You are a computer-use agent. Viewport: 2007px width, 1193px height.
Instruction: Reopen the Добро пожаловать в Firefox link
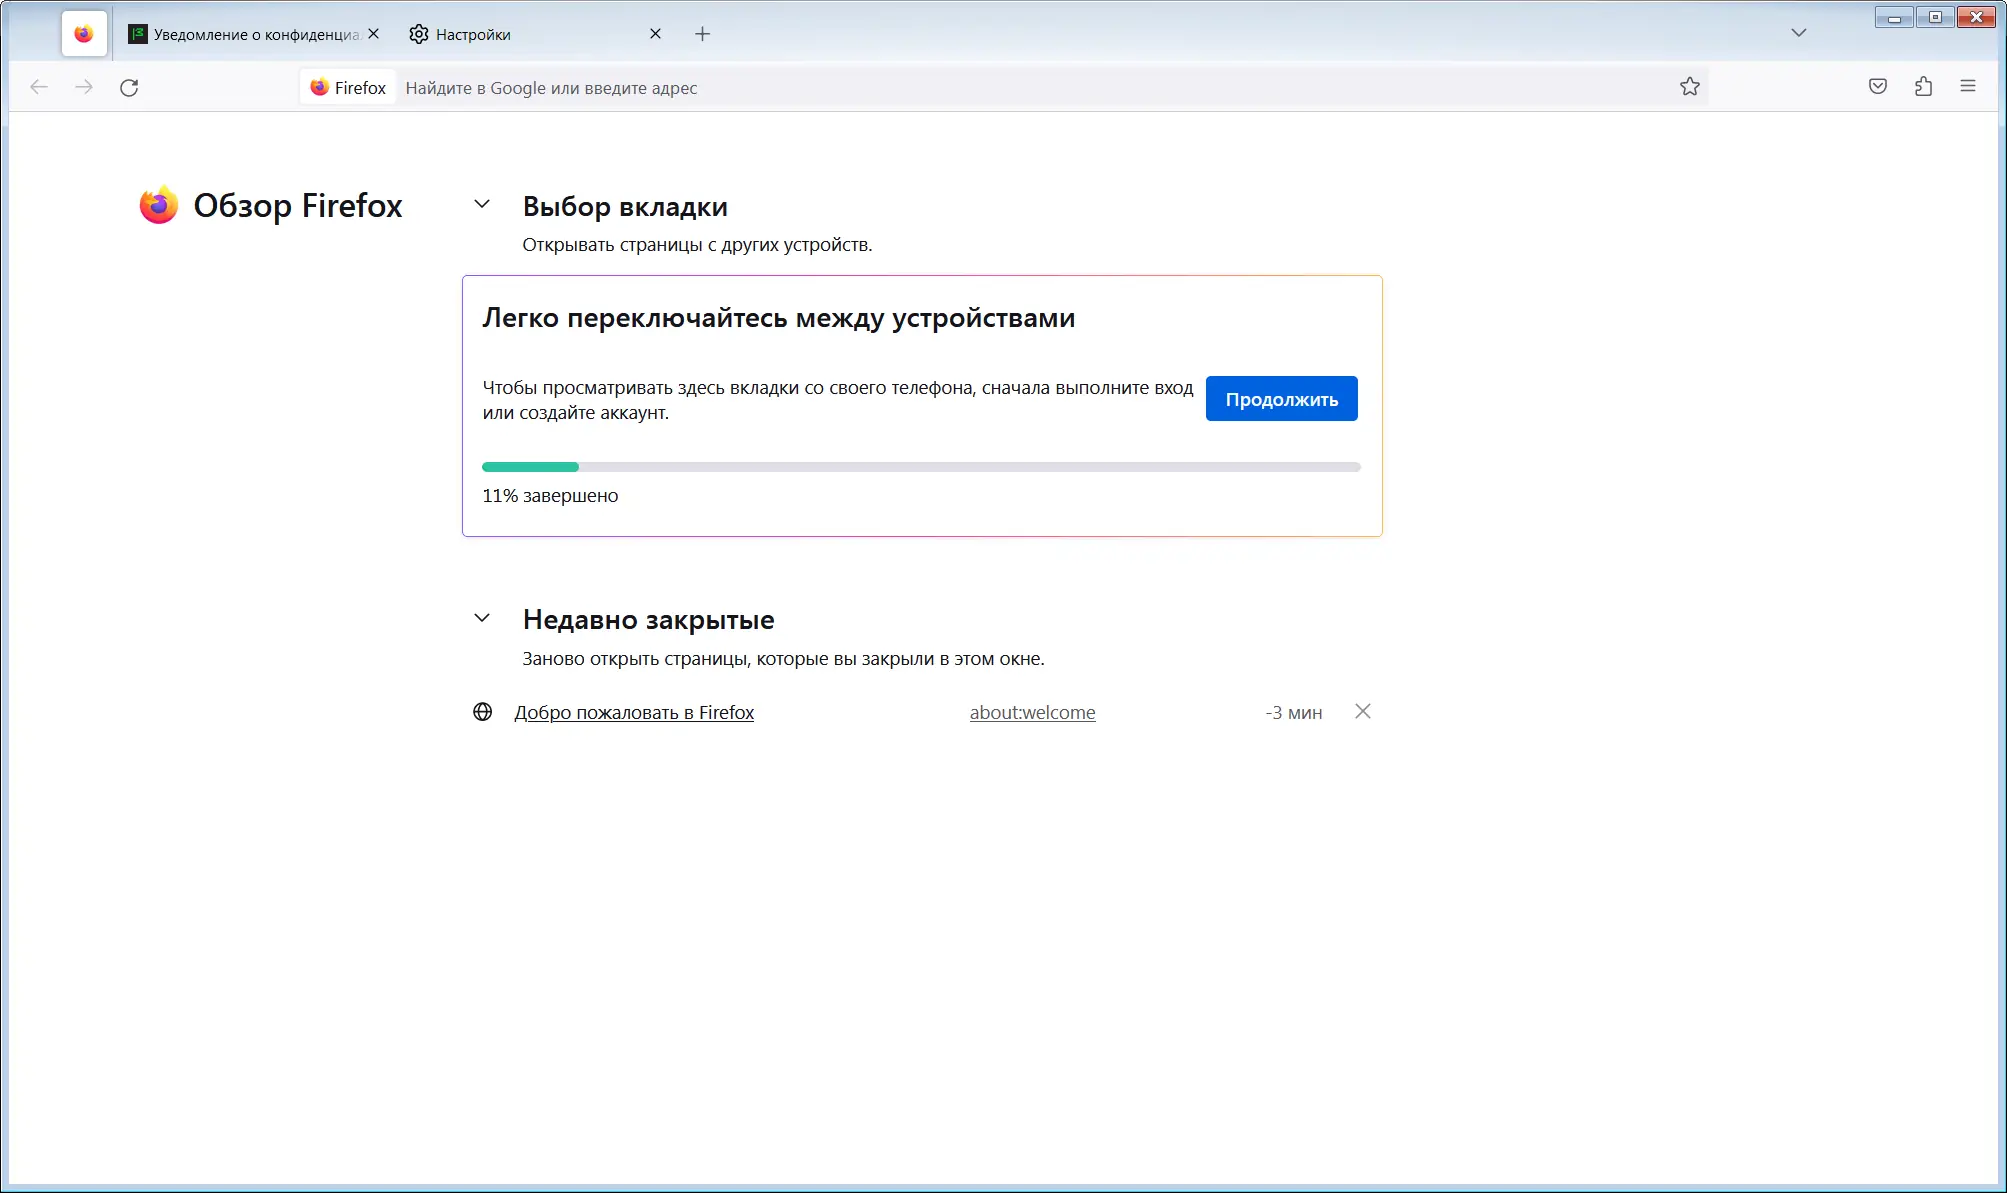[634, 713]
